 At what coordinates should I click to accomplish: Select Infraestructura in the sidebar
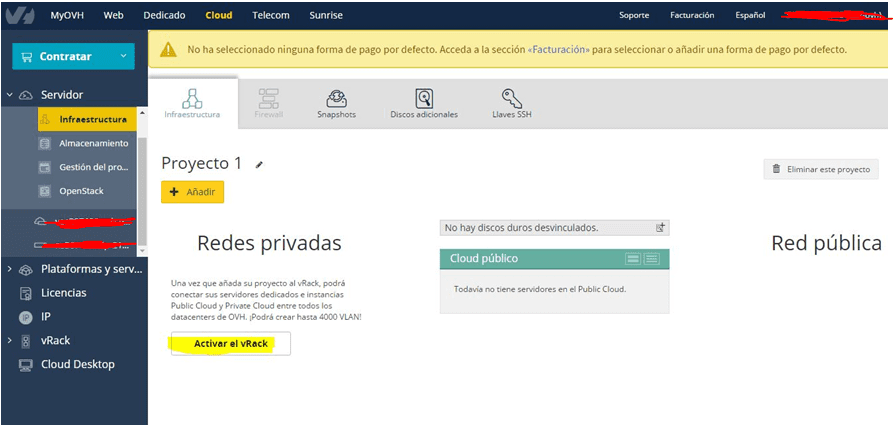pos(87,119)
